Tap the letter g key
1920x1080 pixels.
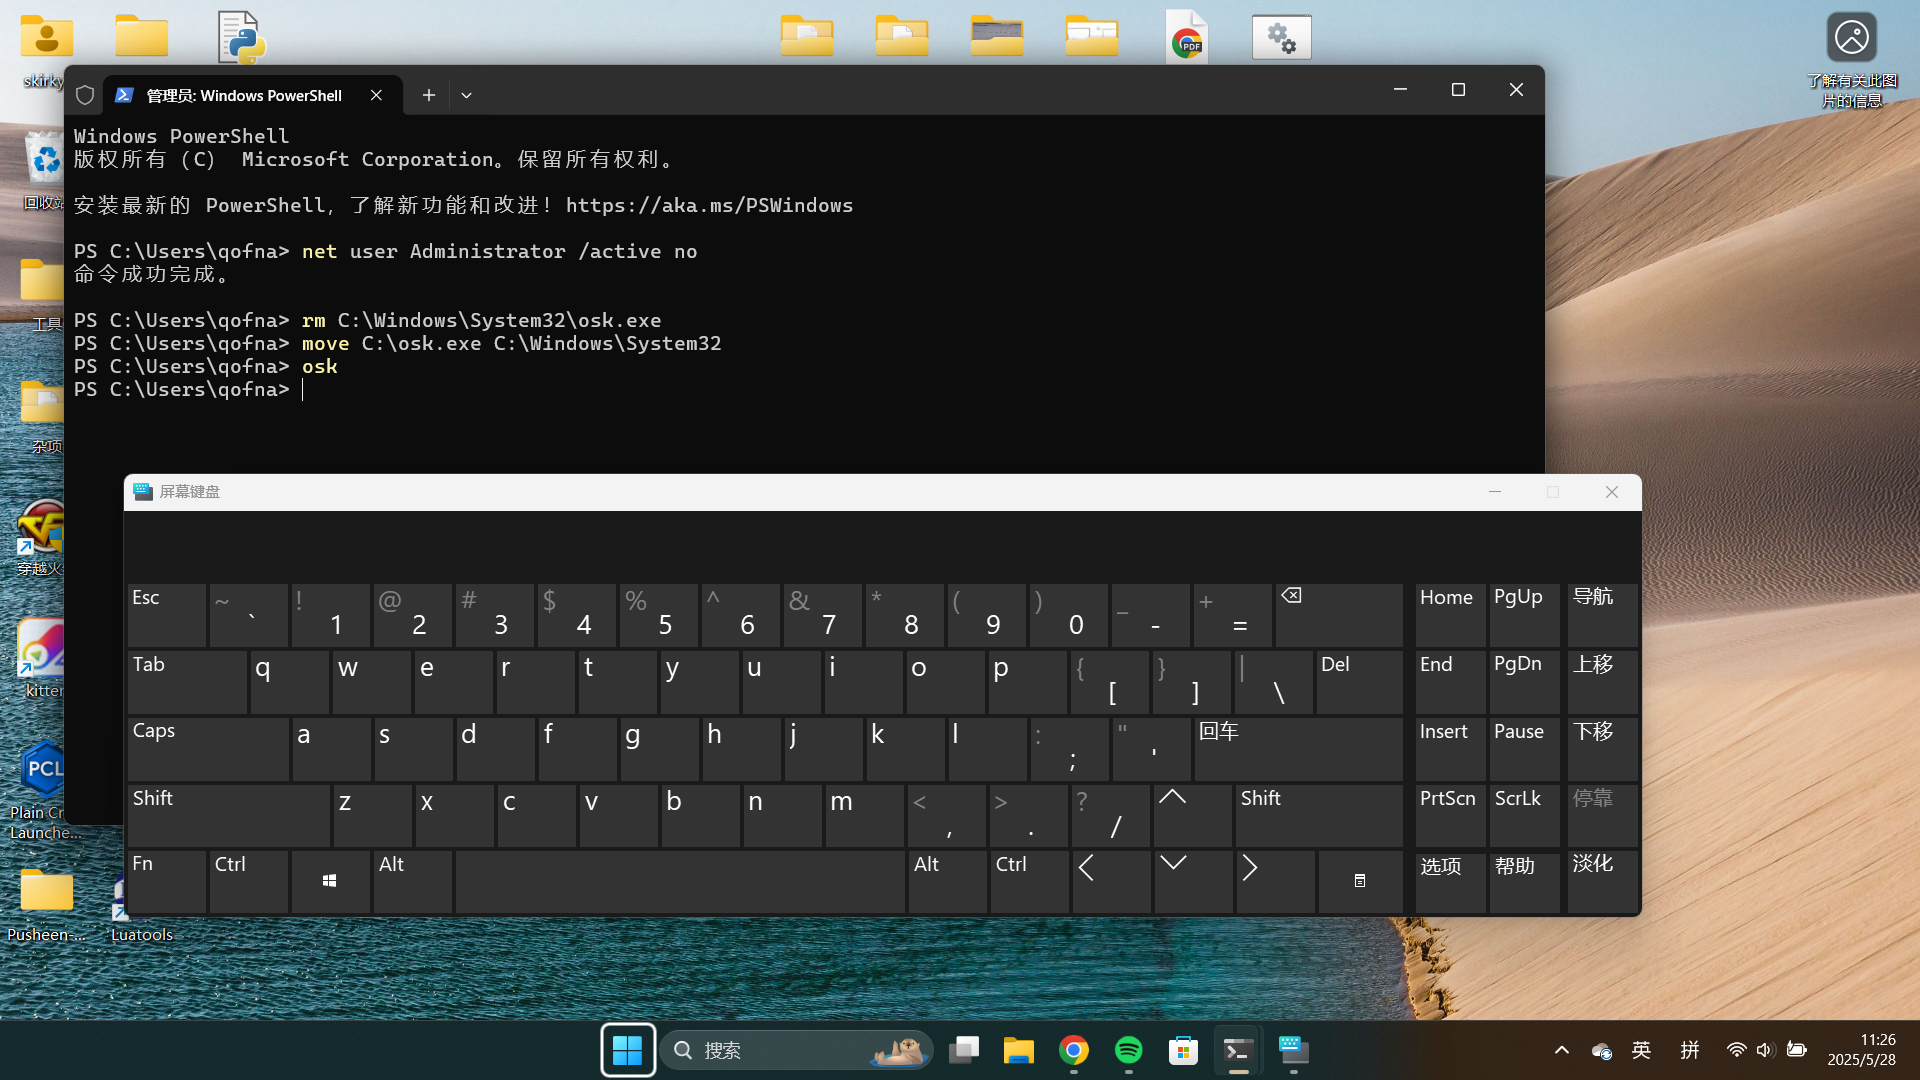pos(659,749)
